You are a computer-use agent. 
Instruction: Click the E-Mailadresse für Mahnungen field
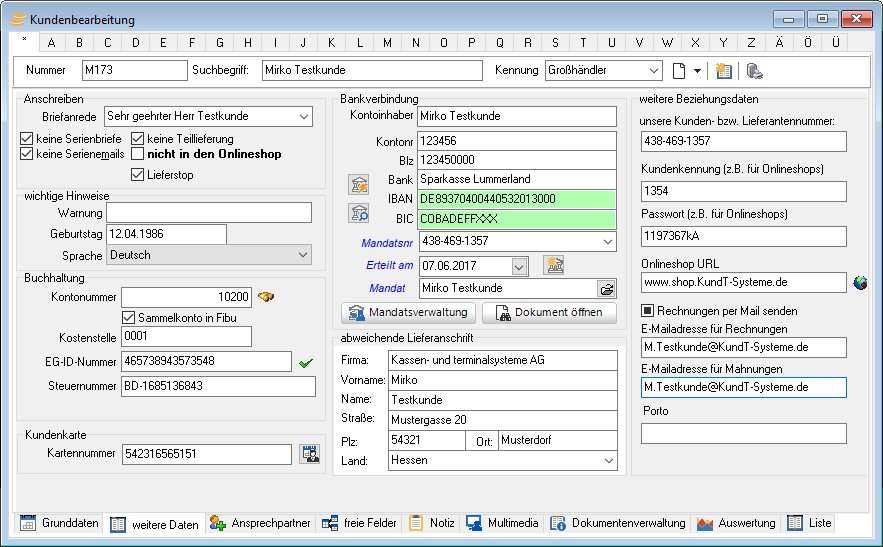click(743, 388)
